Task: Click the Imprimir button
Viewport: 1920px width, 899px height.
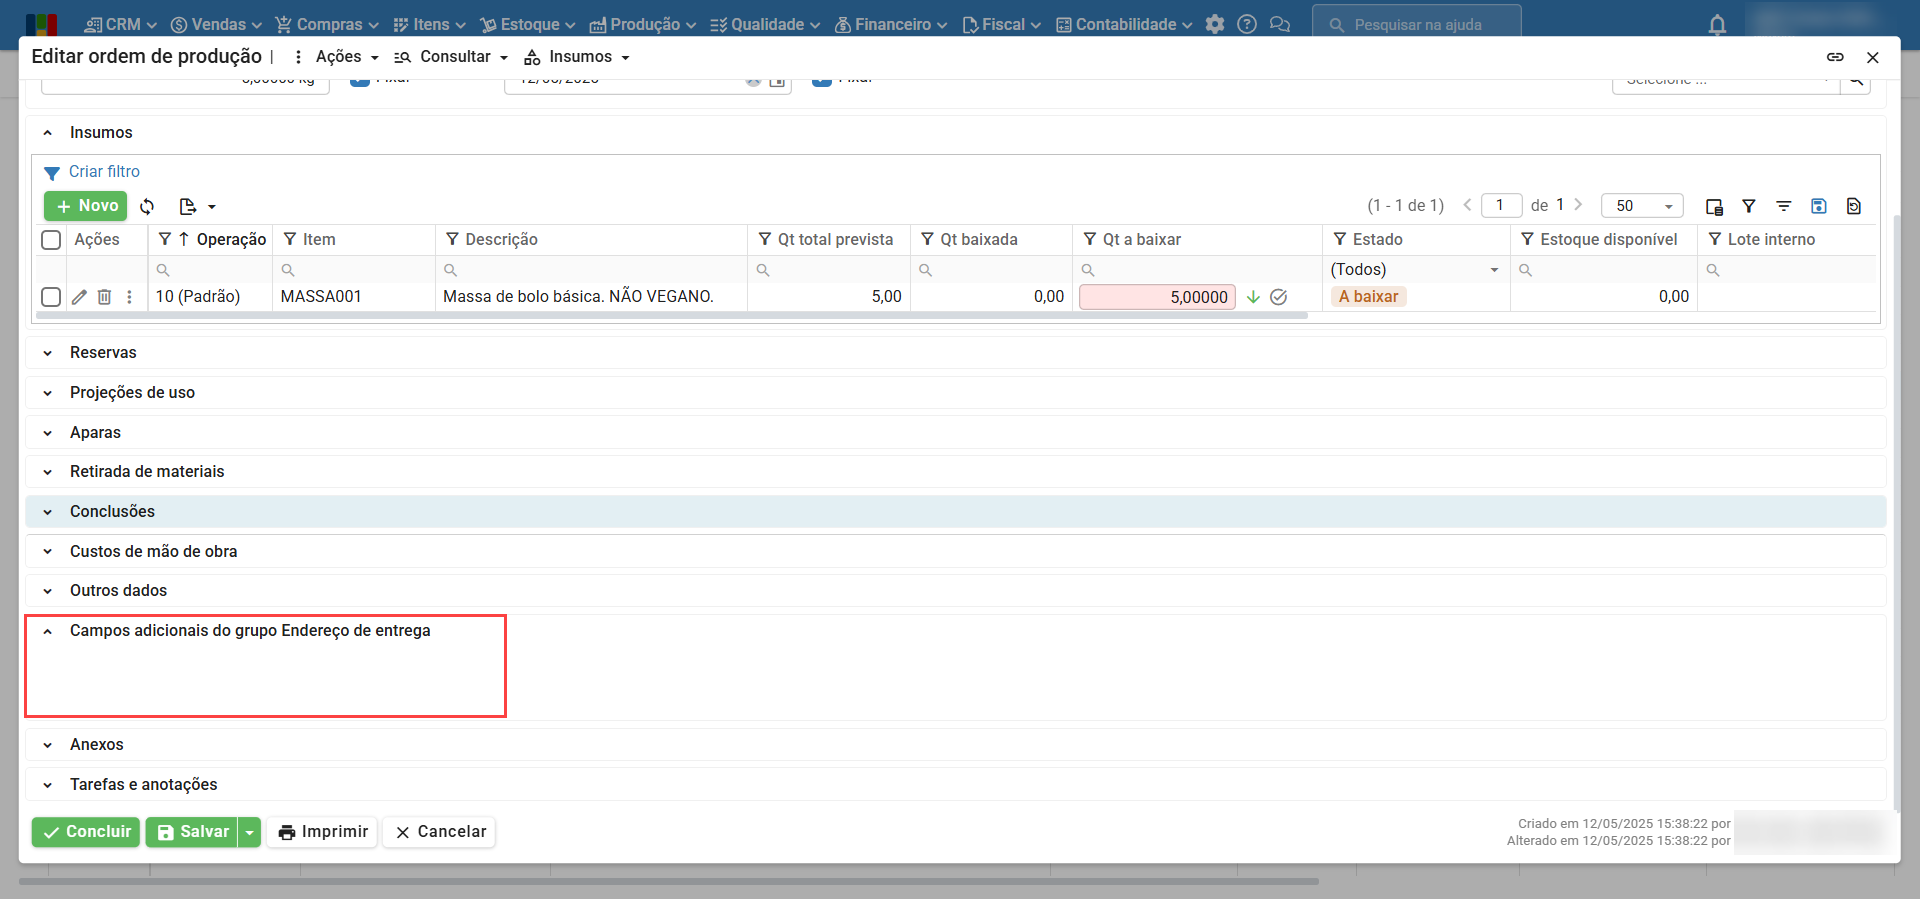Action: coord(322,832)
